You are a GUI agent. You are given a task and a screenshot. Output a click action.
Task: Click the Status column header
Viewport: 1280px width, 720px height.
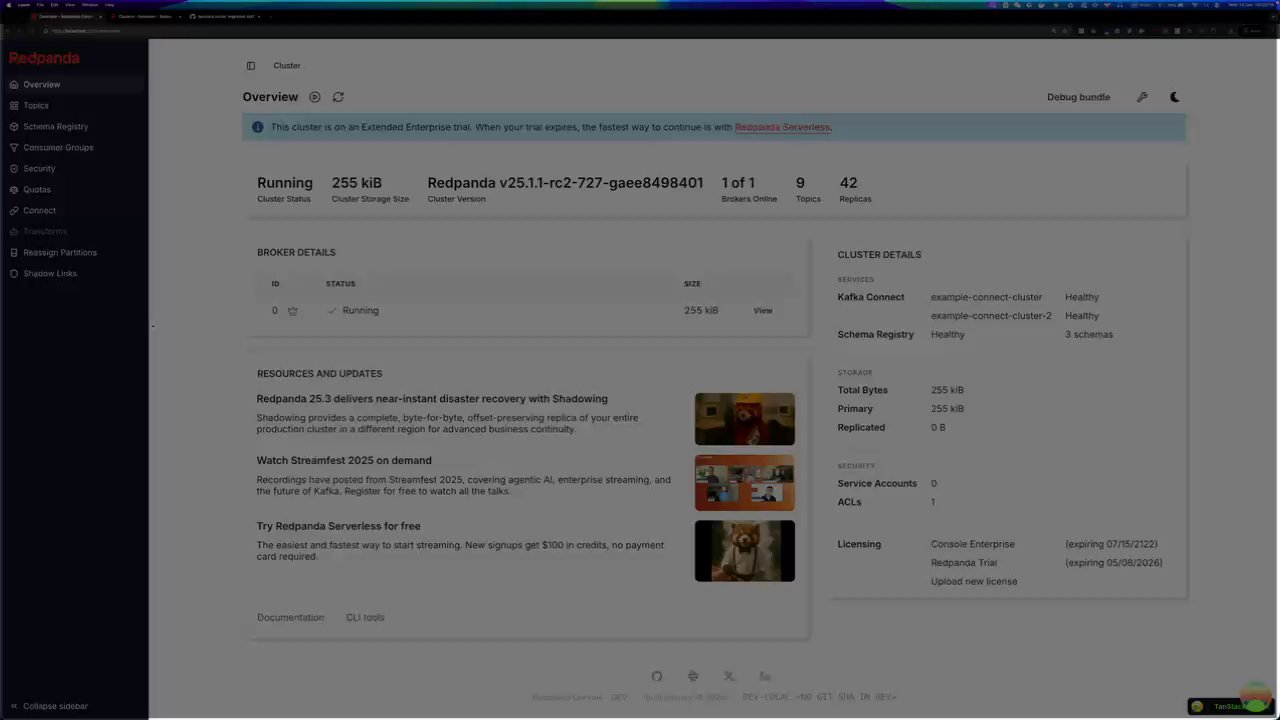pos(341,284)
